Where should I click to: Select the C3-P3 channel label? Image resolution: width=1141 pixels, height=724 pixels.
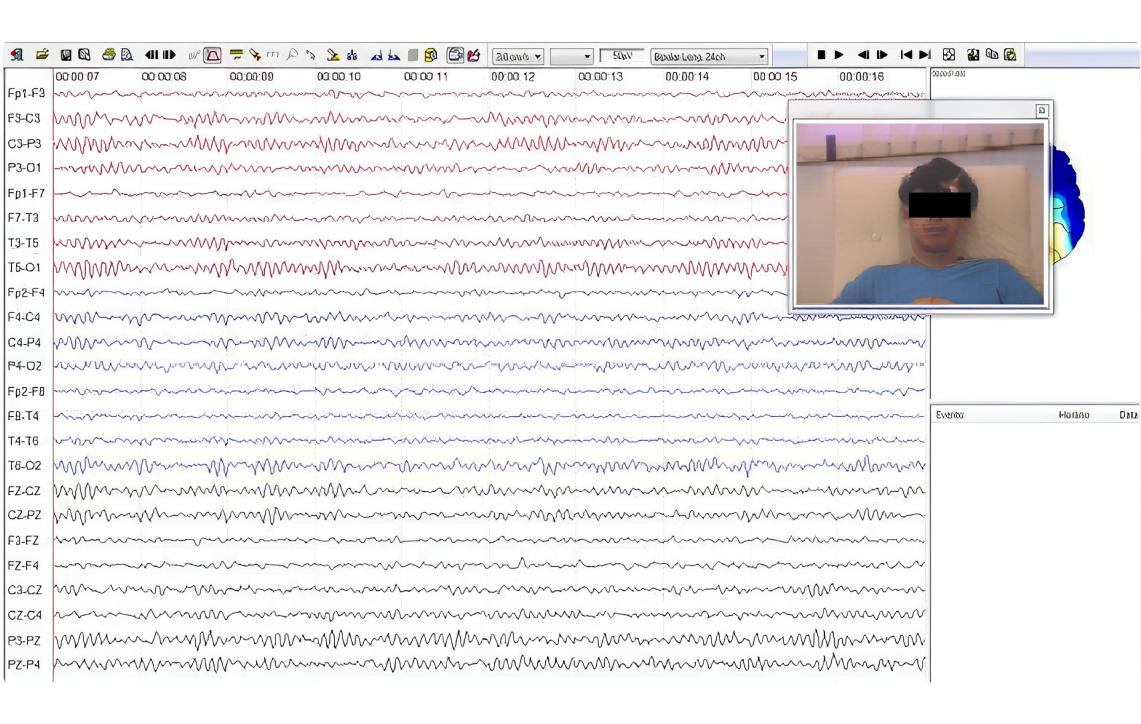pos(24,143)
